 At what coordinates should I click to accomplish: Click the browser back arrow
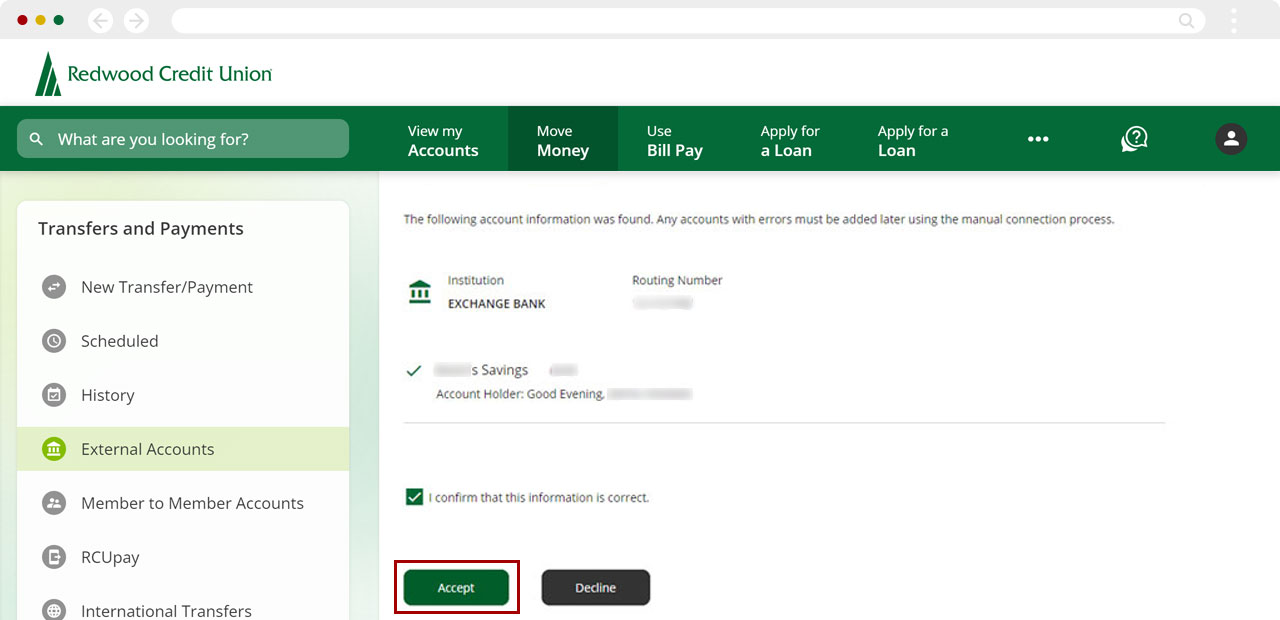(x=100, y=20)
